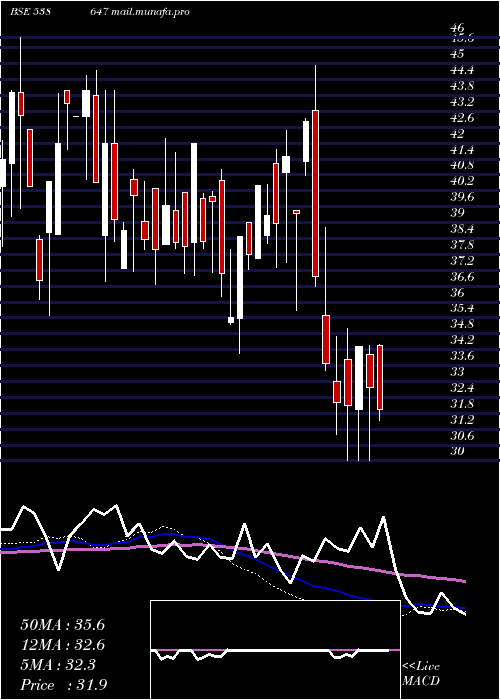Click the 'Price : 31.9' readout
This screenshot has width=500, height=700.
pos(63,684)
